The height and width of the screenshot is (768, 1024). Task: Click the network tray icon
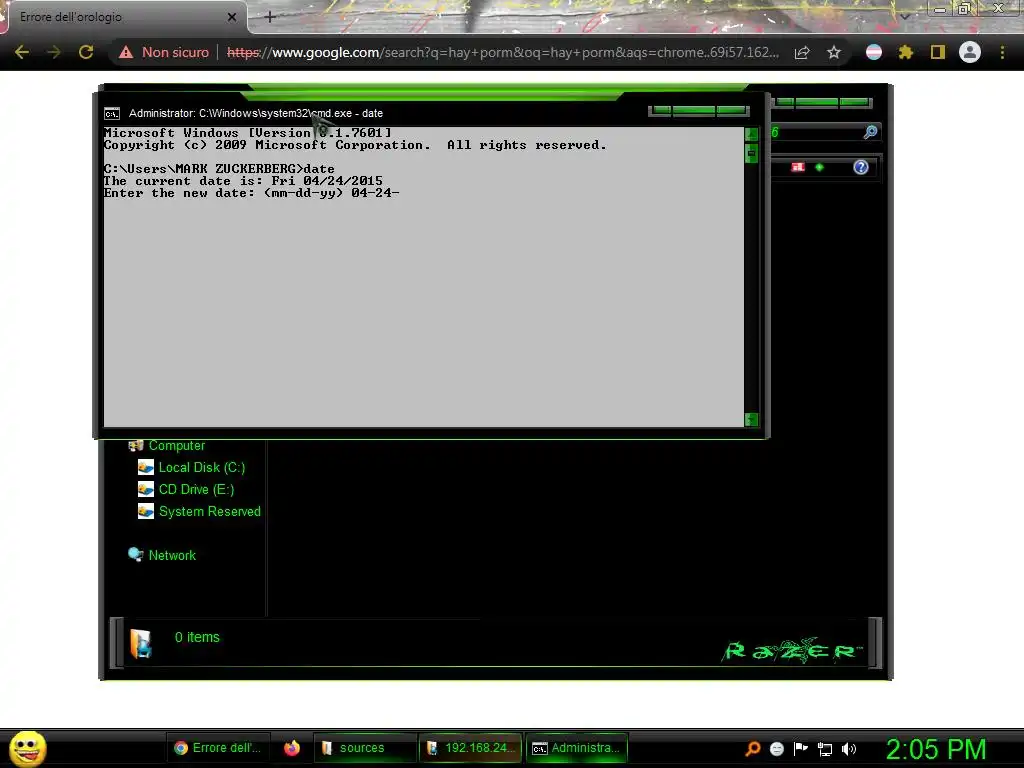click(825, 750)
